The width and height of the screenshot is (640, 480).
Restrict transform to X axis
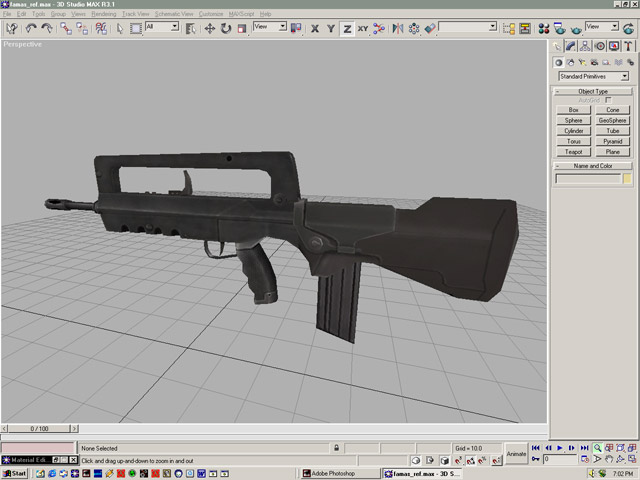(315, 29)
